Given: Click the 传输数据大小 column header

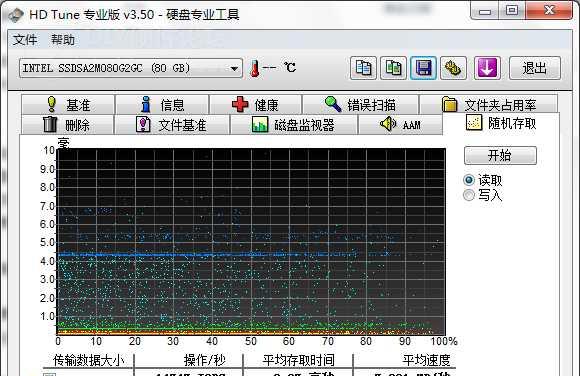Looking at the screenshot, I should click(88, 360).
